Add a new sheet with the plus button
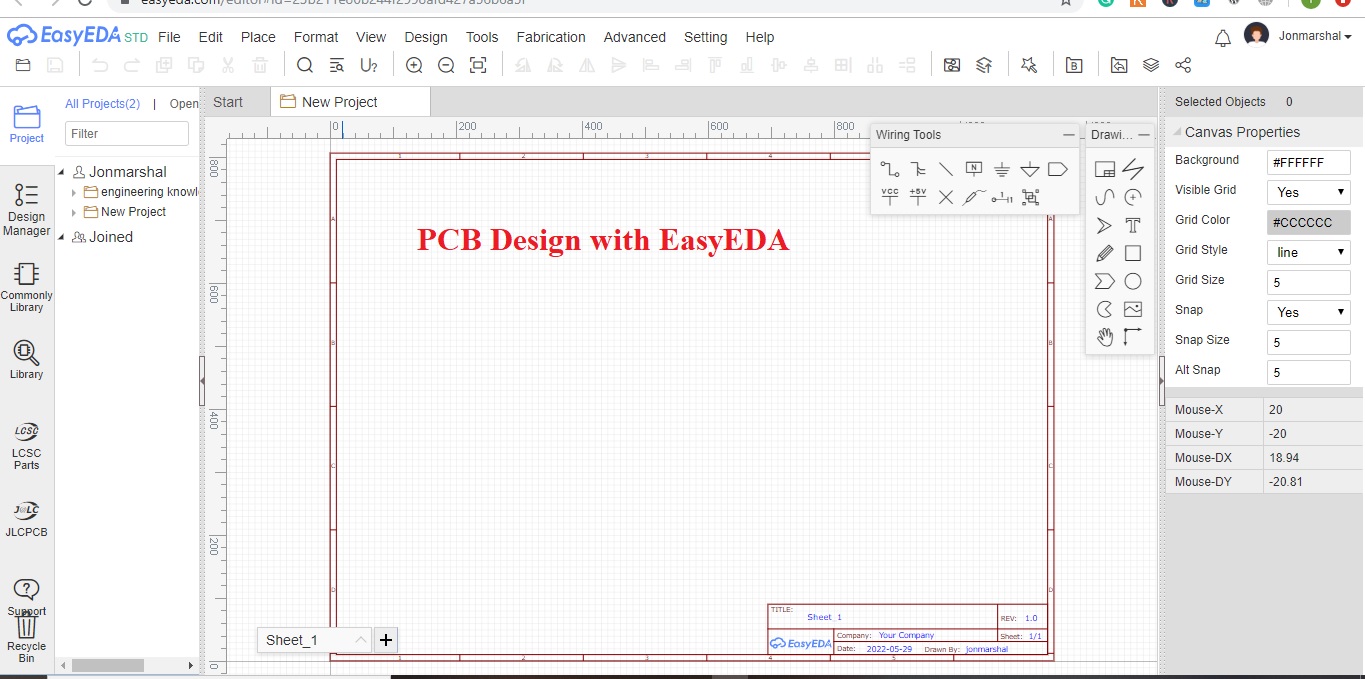Viewport: 1365px width, 679px height. tap(386, 639)
